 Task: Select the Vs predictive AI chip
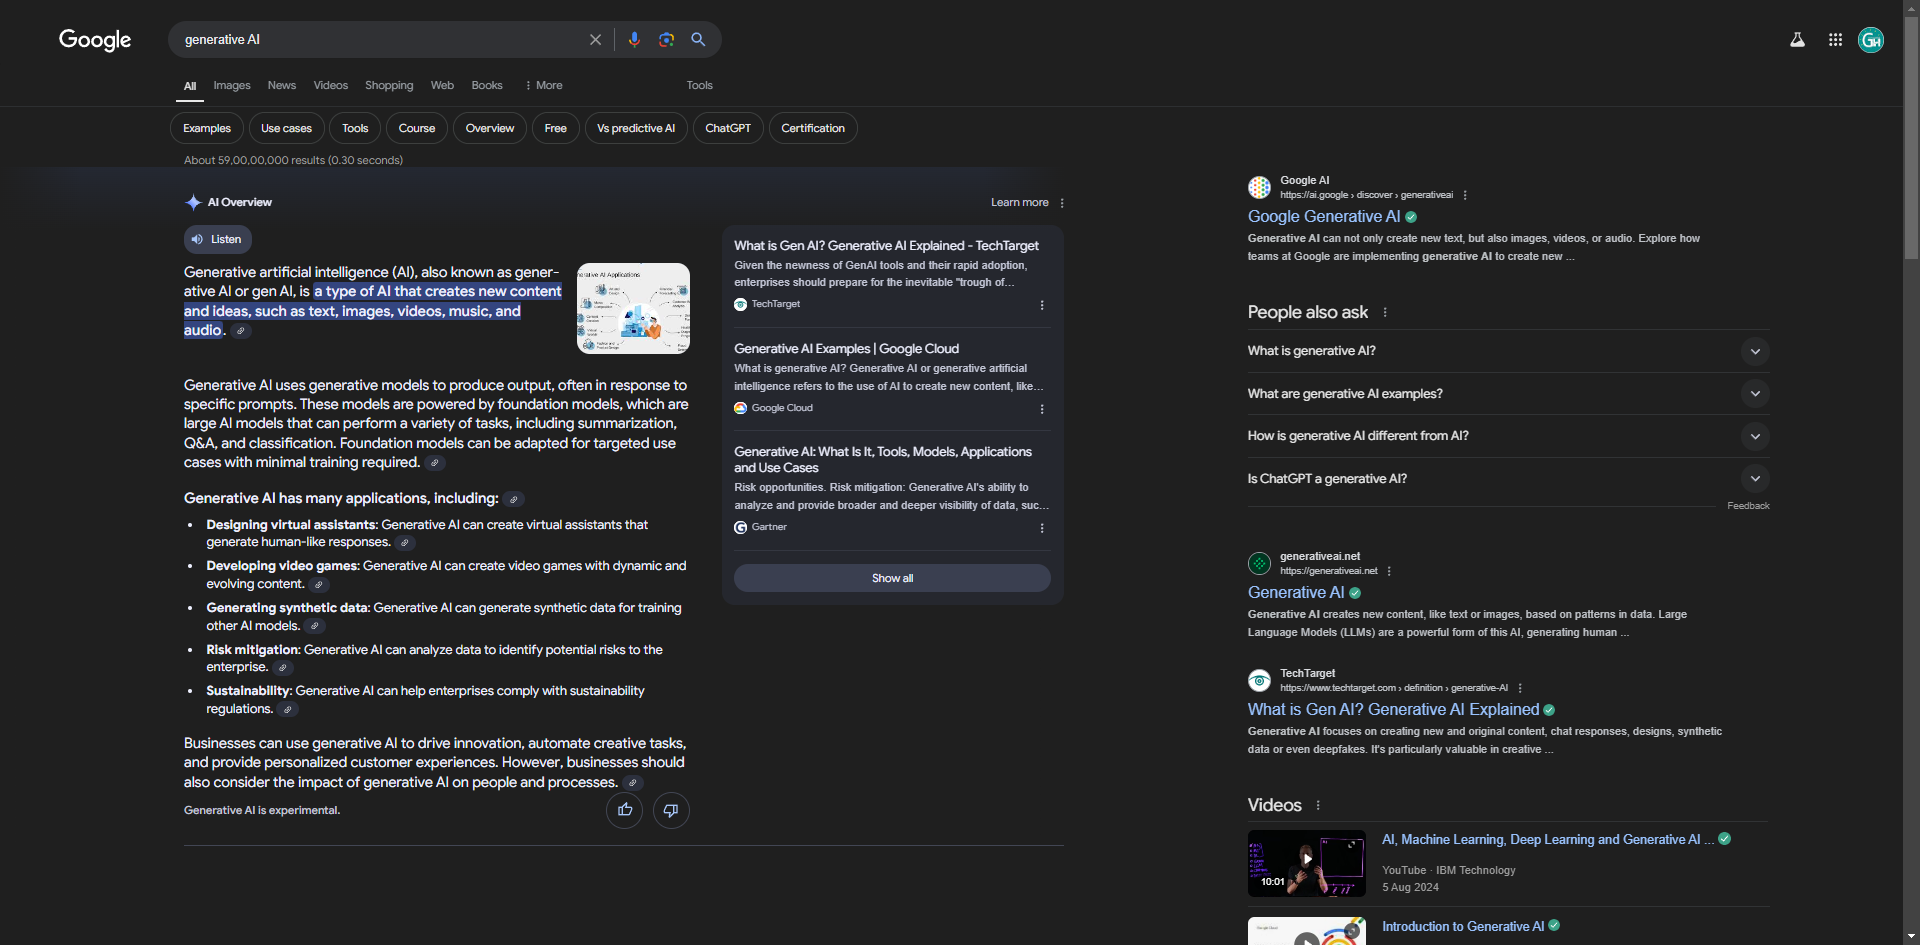pos(636,128)
